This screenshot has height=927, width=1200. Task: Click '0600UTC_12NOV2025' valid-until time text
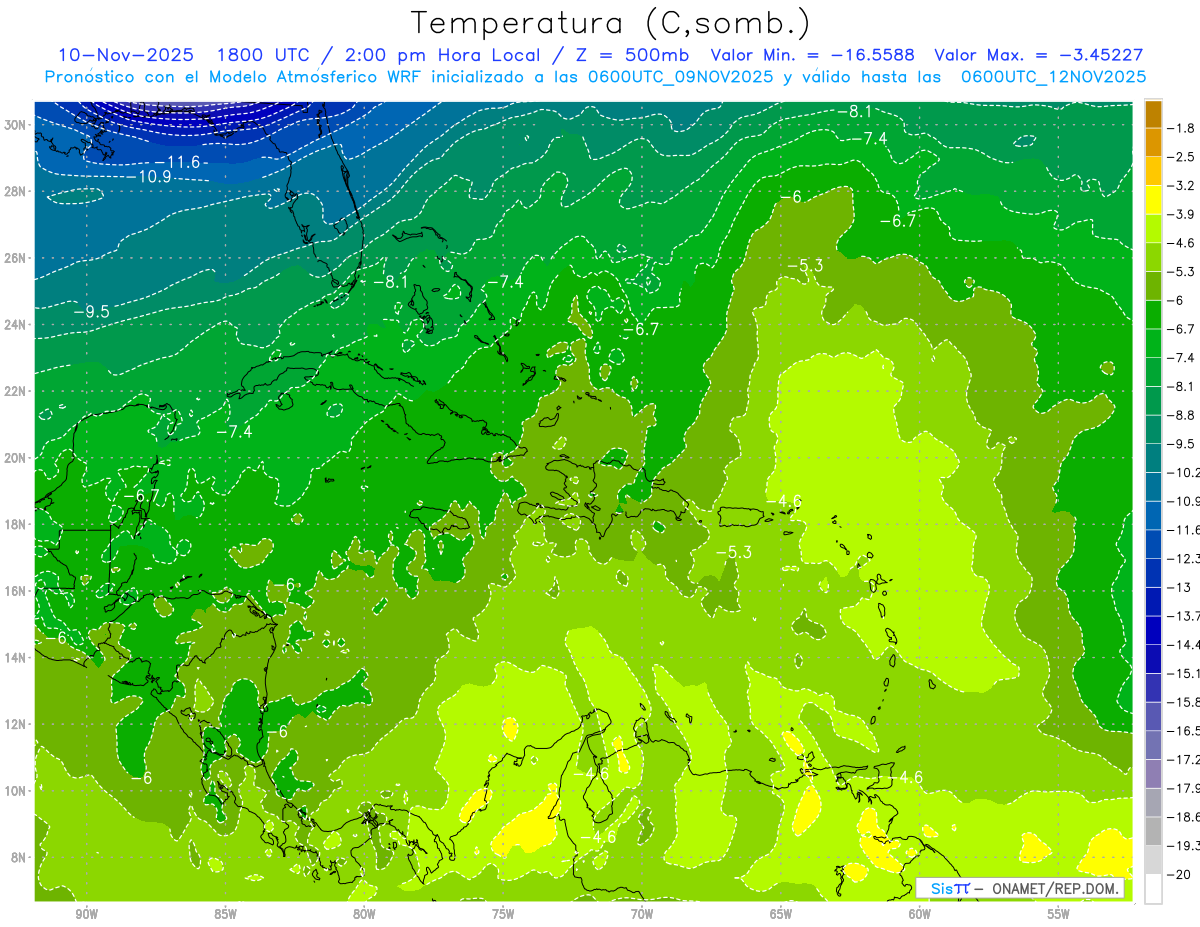pyautogui.click(x=1052, y=77)
